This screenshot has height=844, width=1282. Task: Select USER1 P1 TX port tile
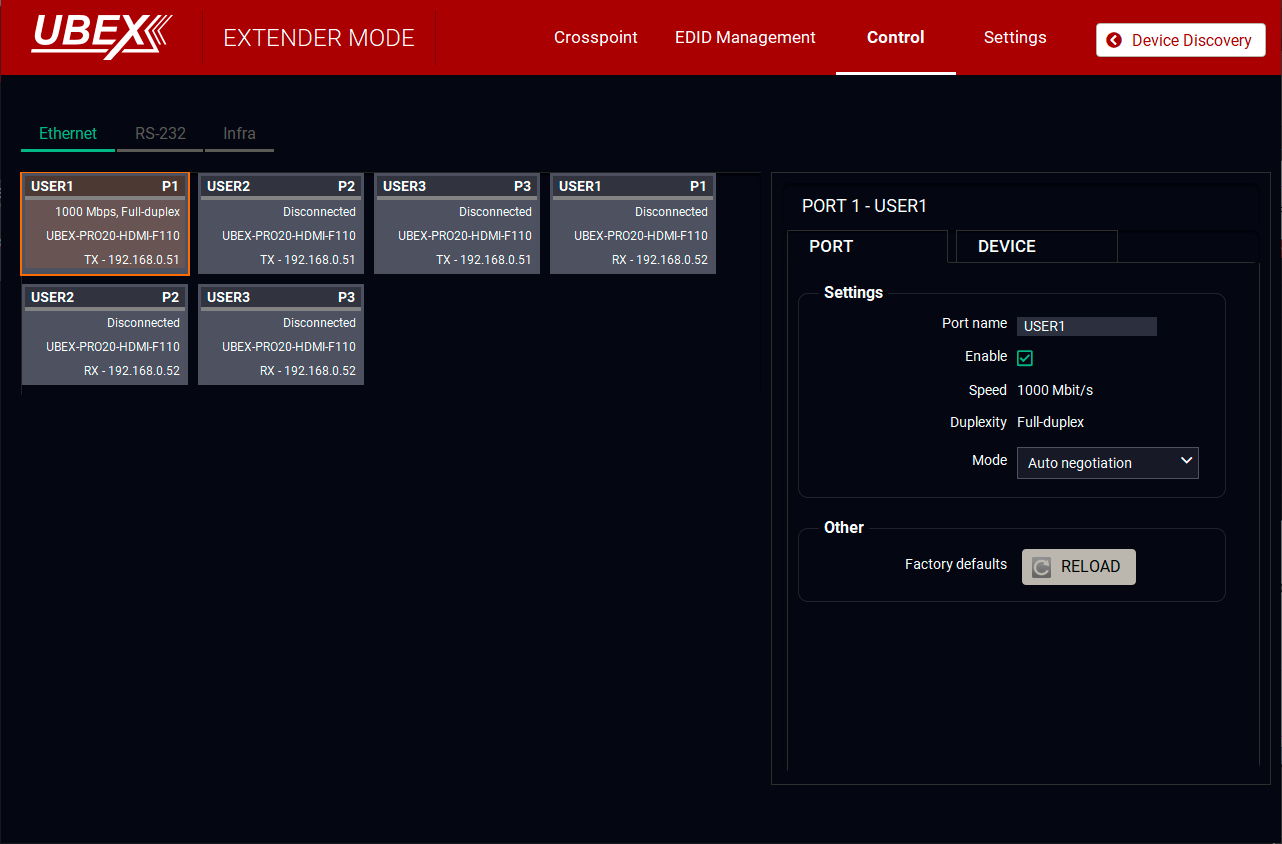[x=105, y=224]
